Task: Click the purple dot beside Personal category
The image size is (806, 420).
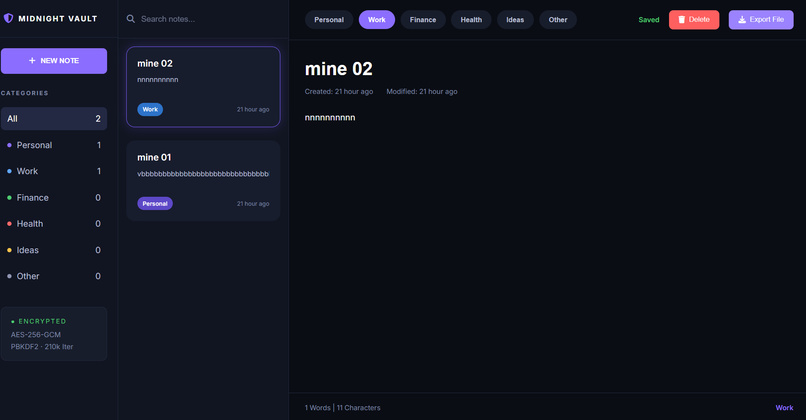Action: click(9, 145)
